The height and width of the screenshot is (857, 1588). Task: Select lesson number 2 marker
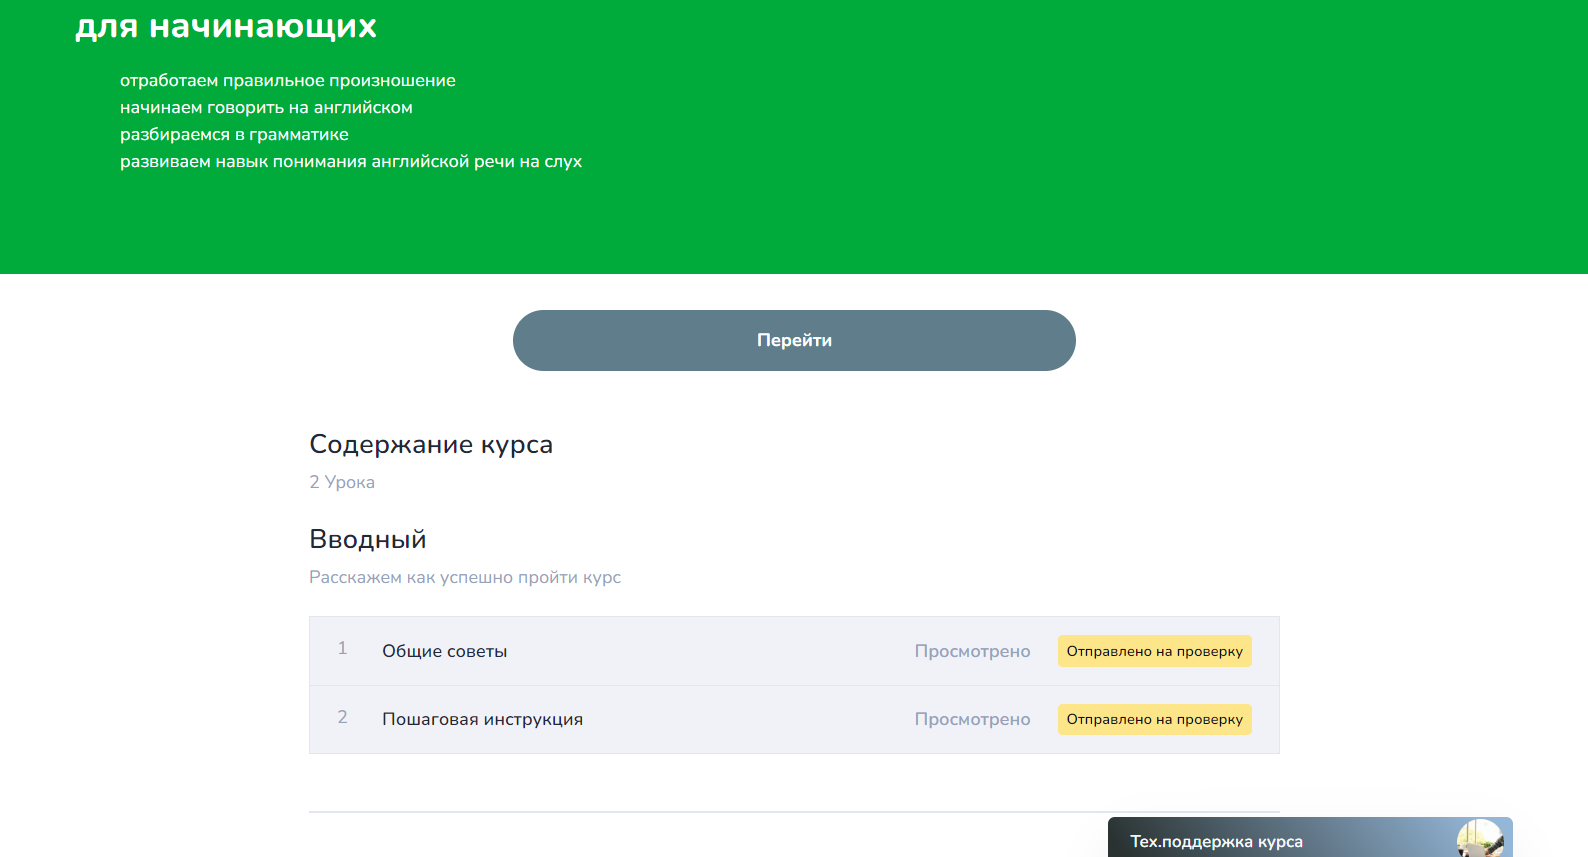click(342, 717)
